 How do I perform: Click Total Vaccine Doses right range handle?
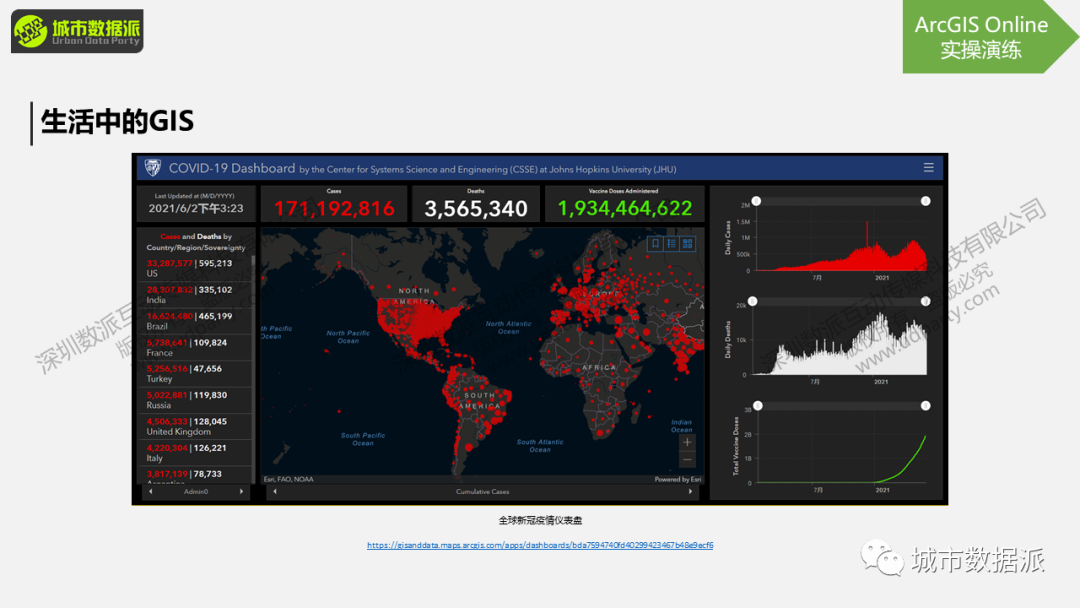926,406
